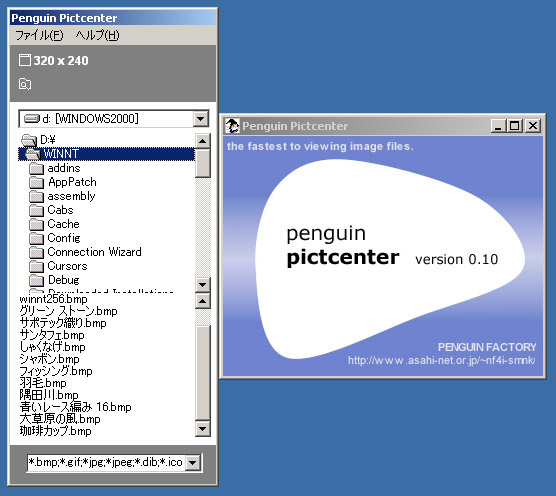
Task: Select the file しゃくなげ.bmp
Action: (52, 347)
